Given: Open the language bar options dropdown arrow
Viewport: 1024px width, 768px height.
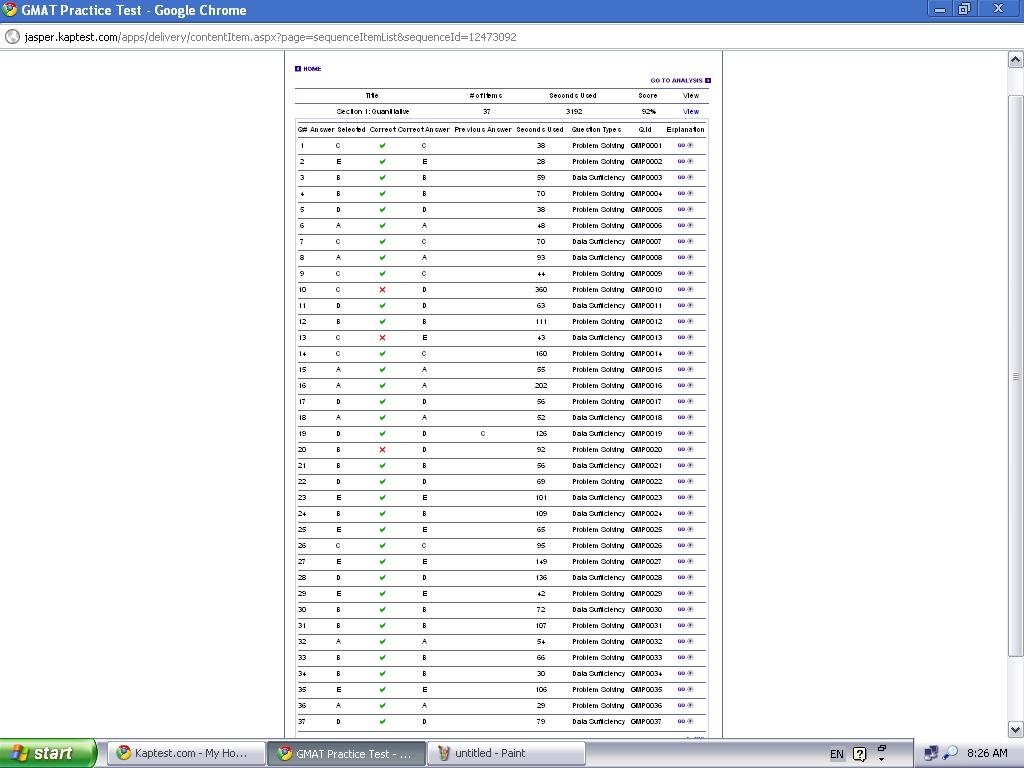Looking at the screenshot, I should point(881,759).
